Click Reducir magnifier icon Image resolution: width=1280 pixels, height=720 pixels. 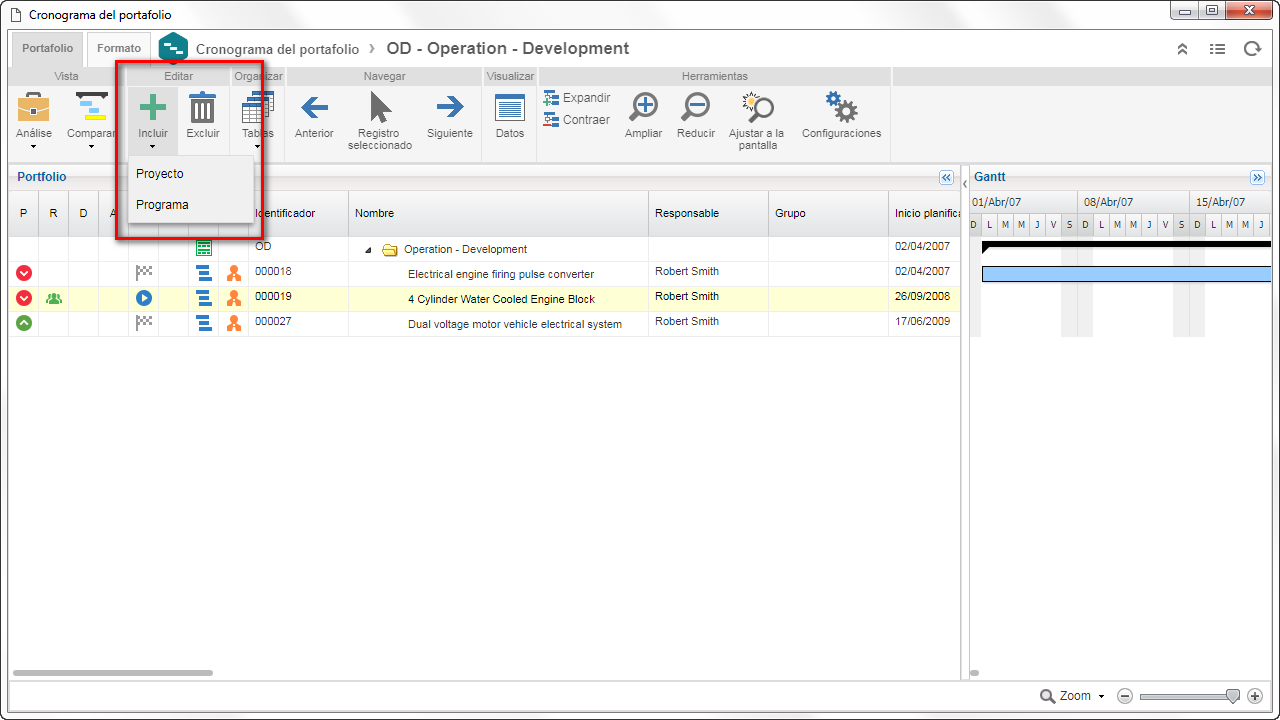pos(695,107)
